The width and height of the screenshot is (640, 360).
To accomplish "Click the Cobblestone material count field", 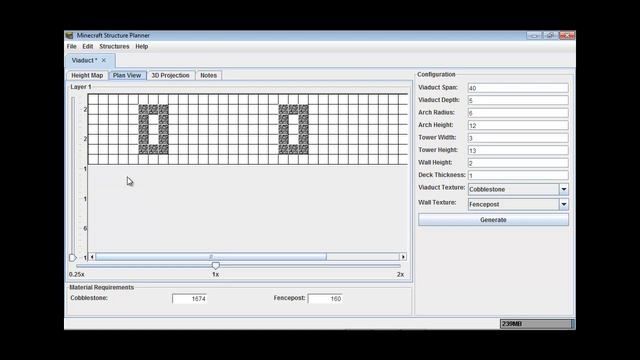I will click(190, 299).
